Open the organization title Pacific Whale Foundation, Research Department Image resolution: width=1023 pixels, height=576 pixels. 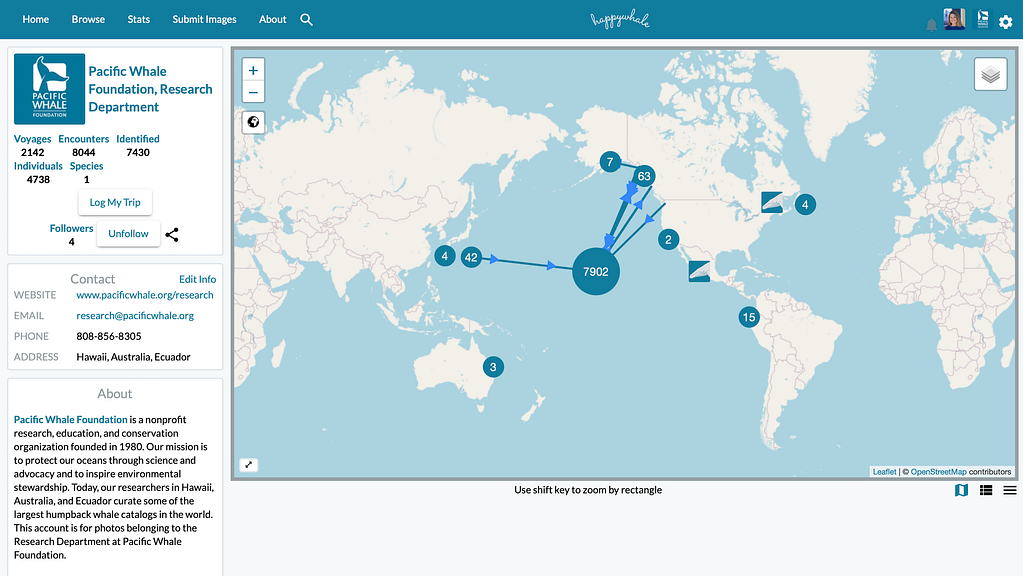click(151, 89)
